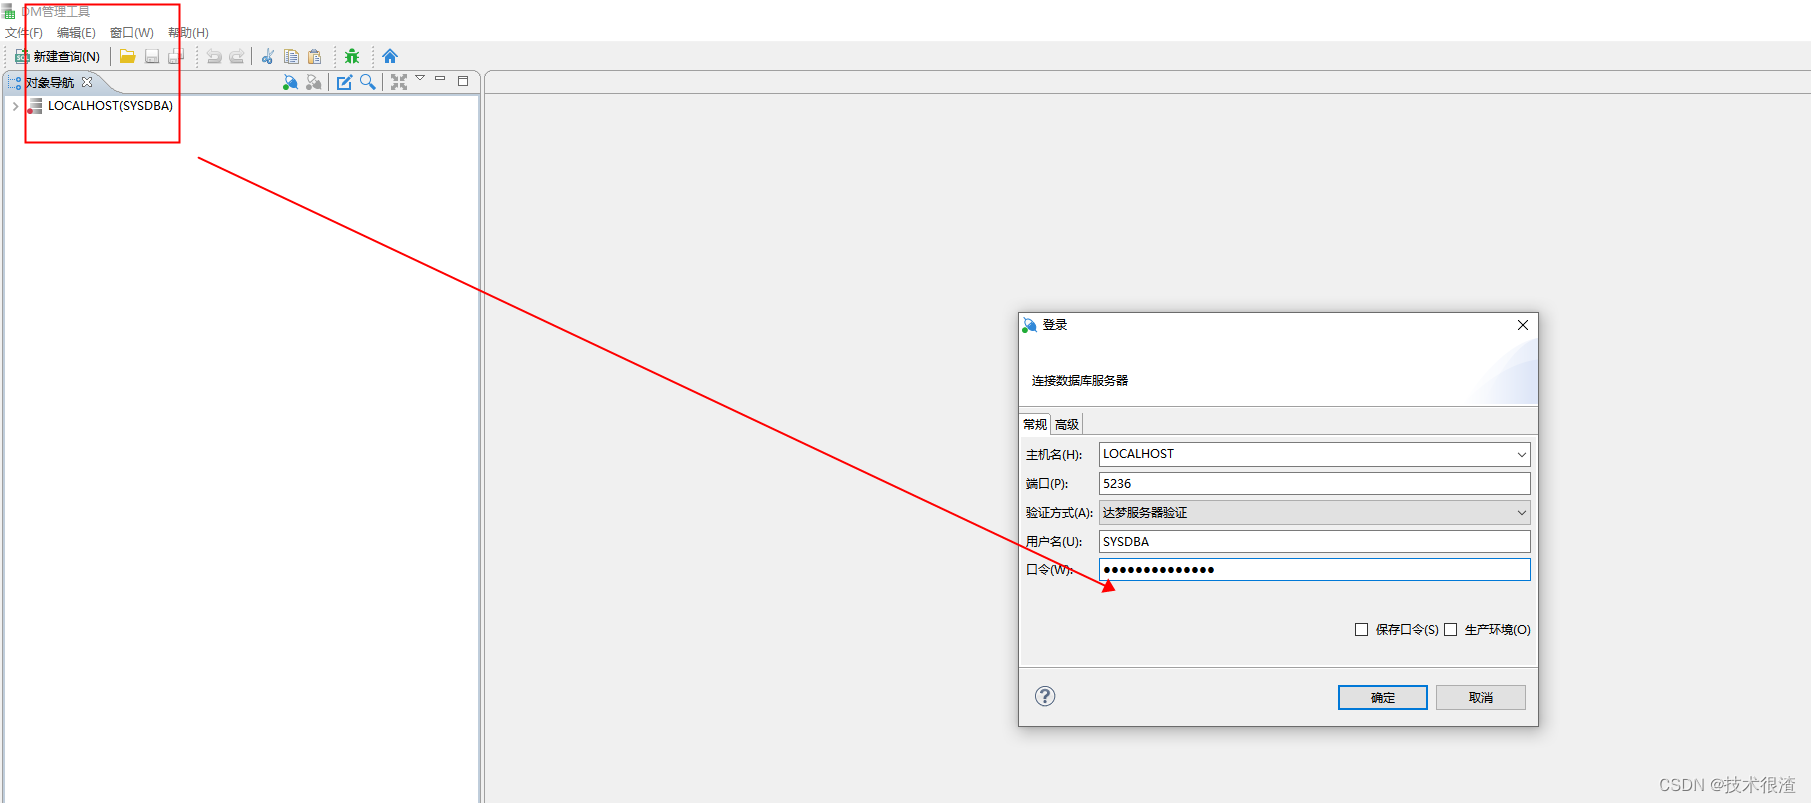Enable the 保存口令(S) checkbox
The height and width of the screenshot is (803, 1811).
[x=1361, y=629]
